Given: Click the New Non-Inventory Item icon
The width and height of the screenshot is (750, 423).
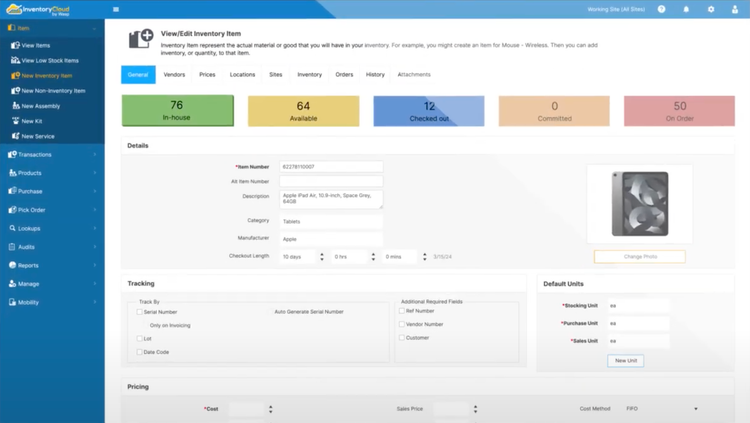Looking at the screenshot, I should 15,90.
